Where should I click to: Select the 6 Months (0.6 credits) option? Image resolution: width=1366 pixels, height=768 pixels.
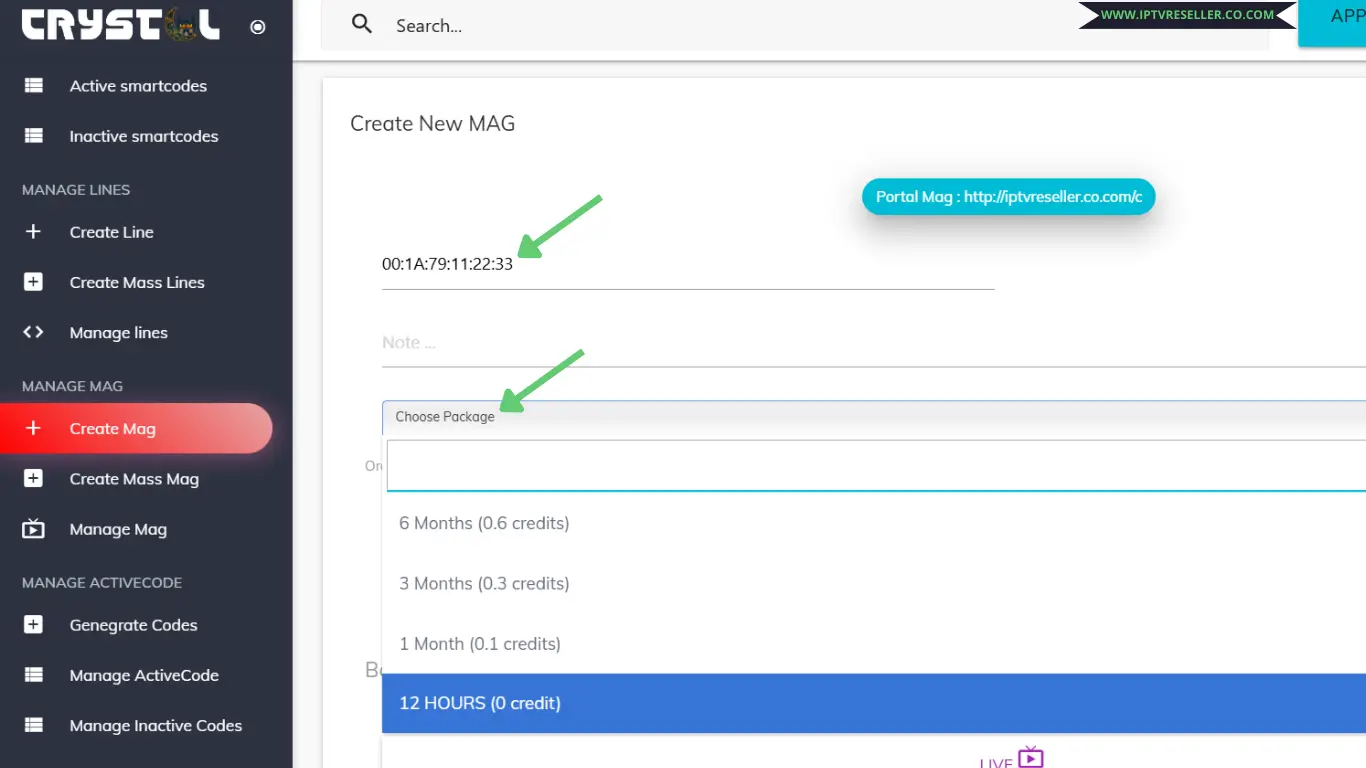click(x=484, y=522)
